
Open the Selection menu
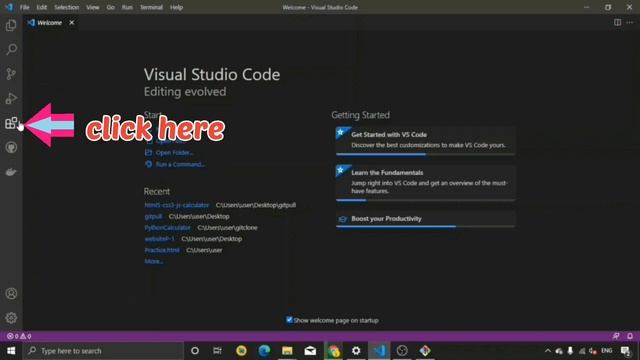pos(67,7)
